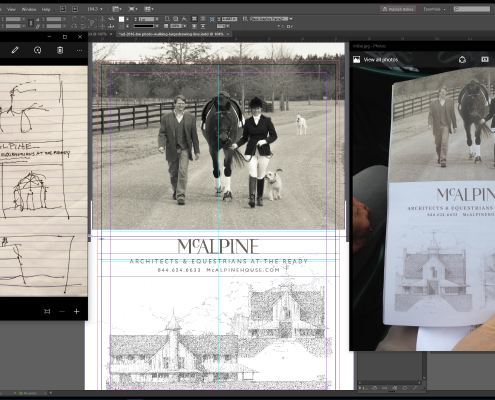Click zoom out minus in sketch Photos window
Screen dimensions: 495x400
pyautogui.click(x=62, y=311)
